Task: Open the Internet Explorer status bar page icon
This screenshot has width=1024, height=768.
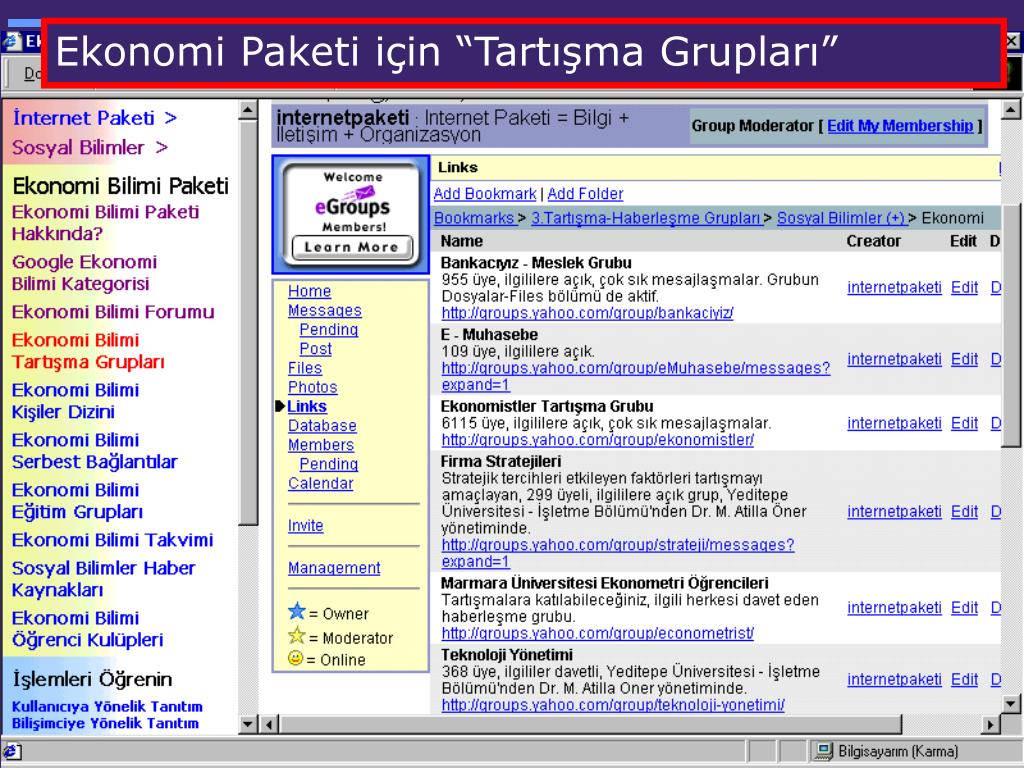Action: (13, 752)
